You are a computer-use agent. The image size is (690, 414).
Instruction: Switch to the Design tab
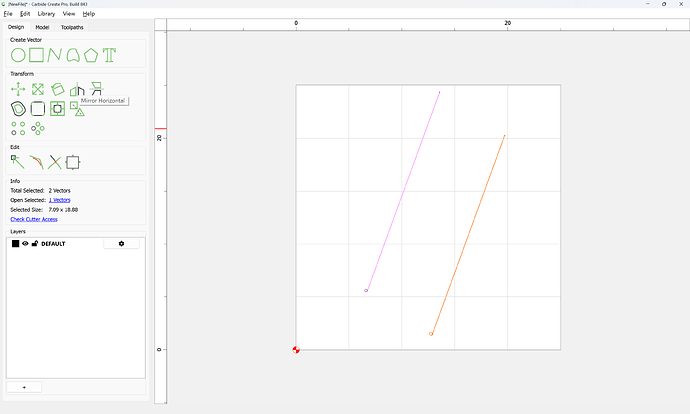tap(16, 27)
